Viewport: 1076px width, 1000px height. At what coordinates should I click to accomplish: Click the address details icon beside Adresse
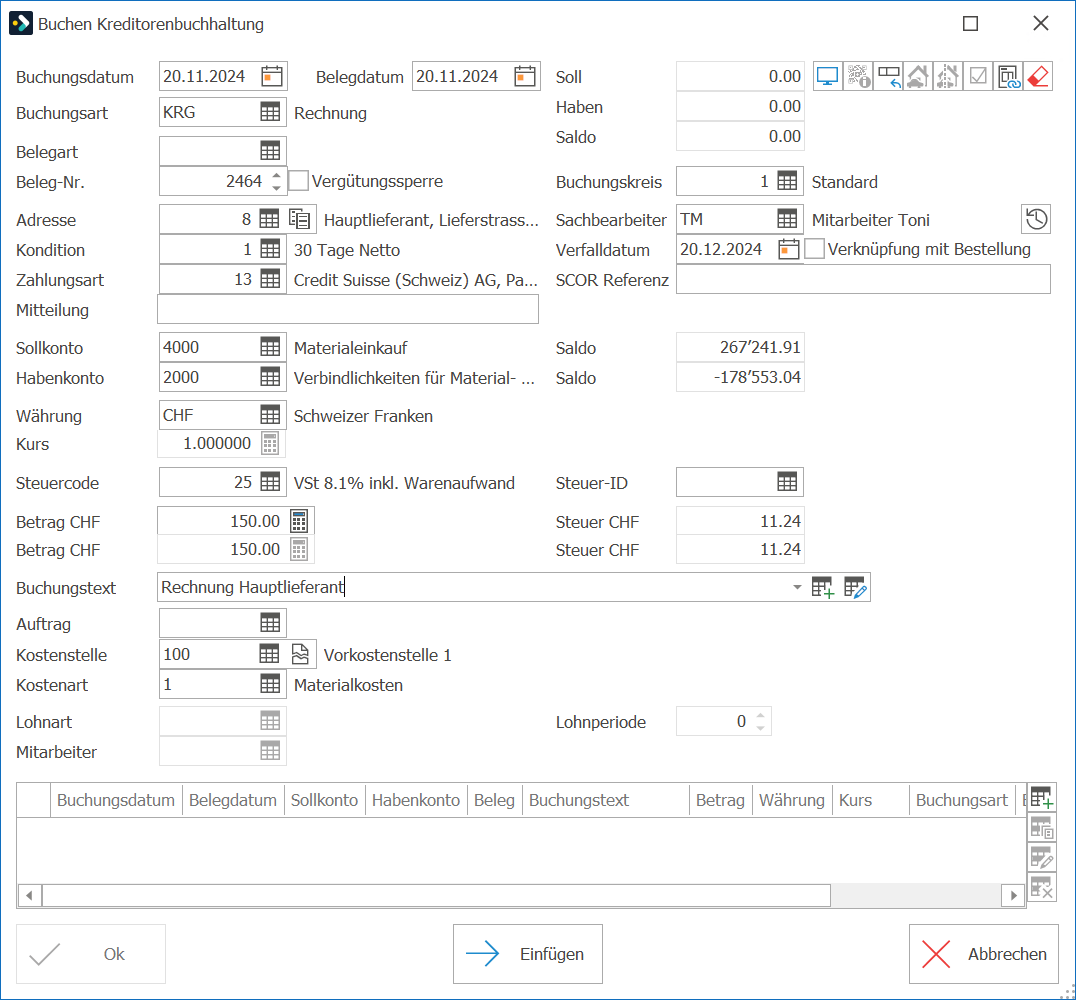(300, 220)
